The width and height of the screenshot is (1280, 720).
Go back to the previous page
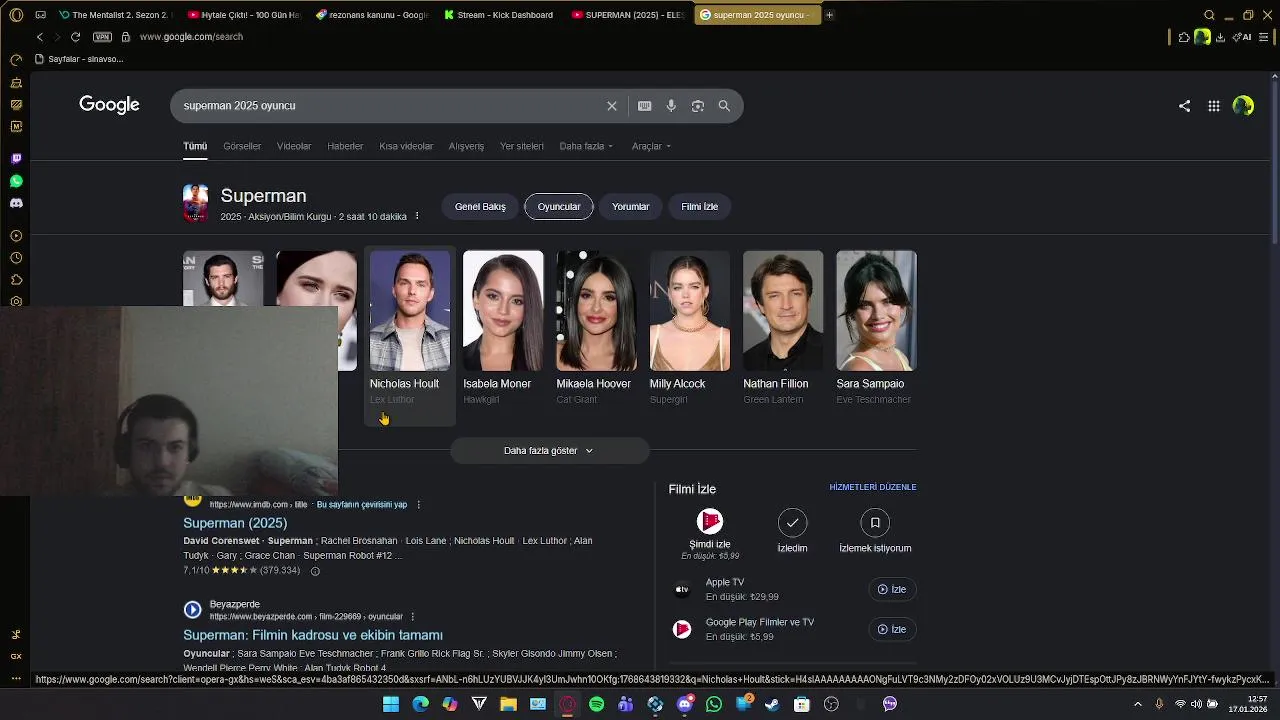[x=40, y=37]
